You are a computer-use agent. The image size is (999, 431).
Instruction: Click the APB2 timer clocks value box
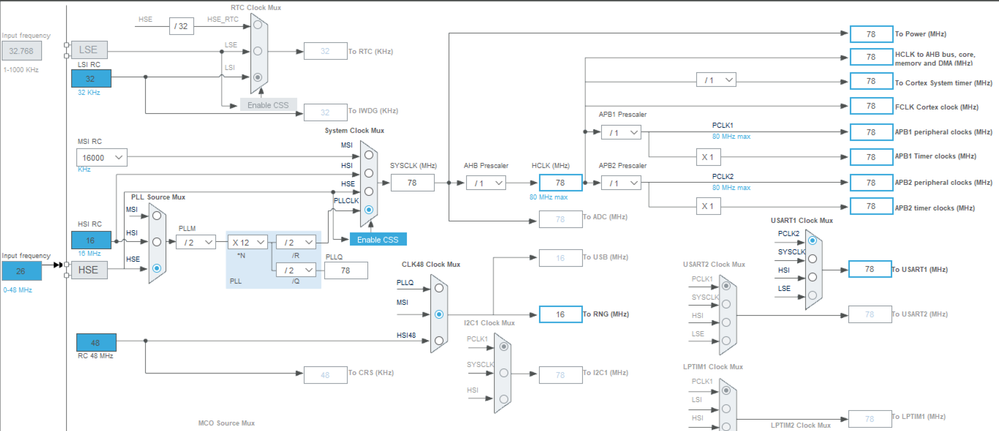click(871, 207)
